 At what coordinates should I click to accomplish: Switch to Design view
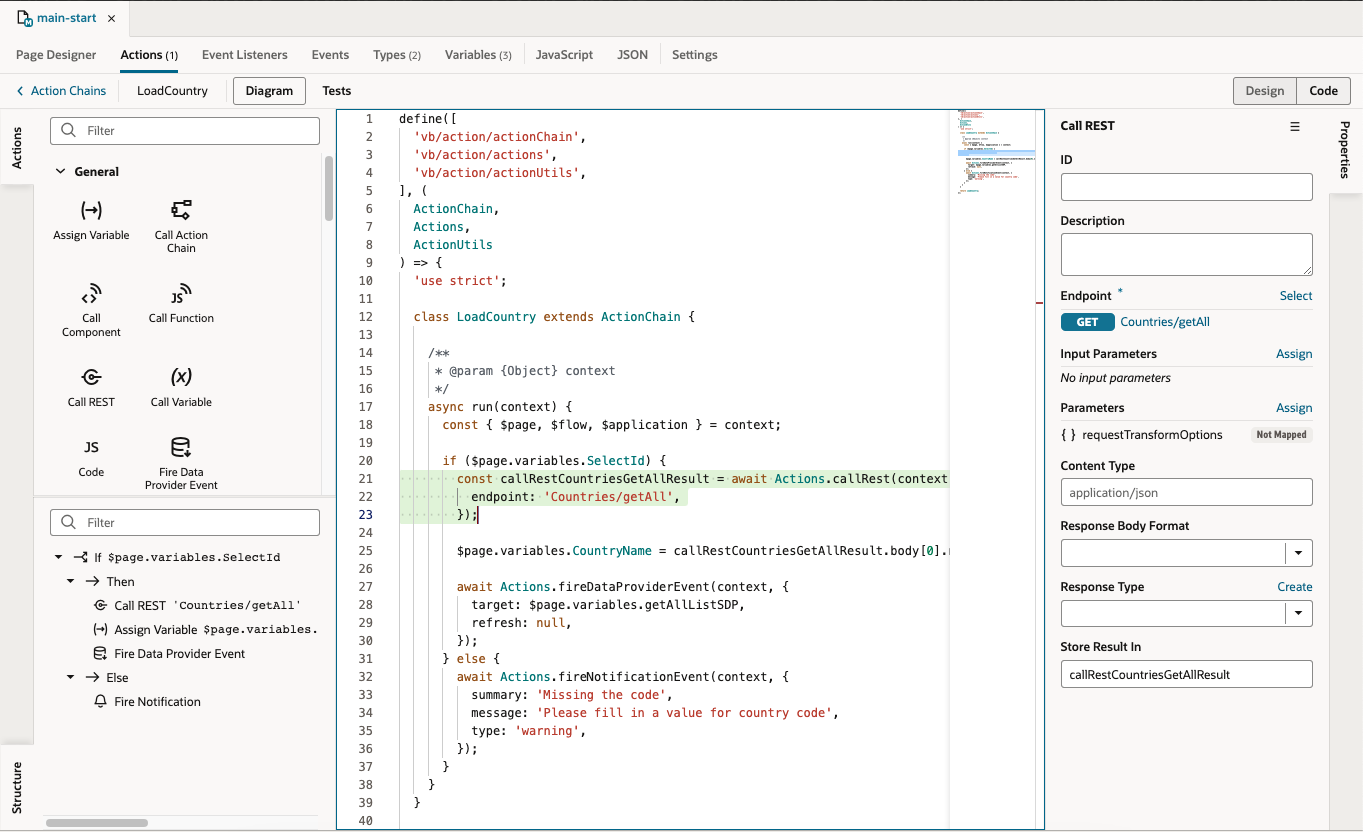click(x=1264, y=90)
